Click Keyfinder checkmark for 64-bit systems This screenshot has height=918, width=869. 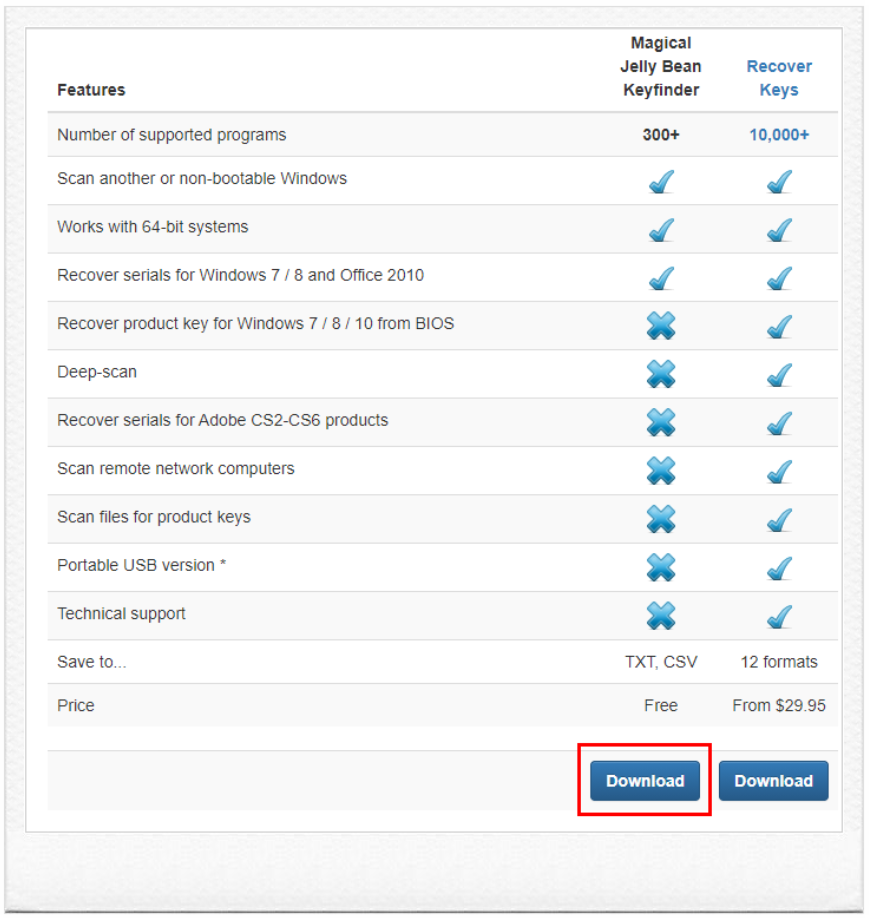coord(661,230)
